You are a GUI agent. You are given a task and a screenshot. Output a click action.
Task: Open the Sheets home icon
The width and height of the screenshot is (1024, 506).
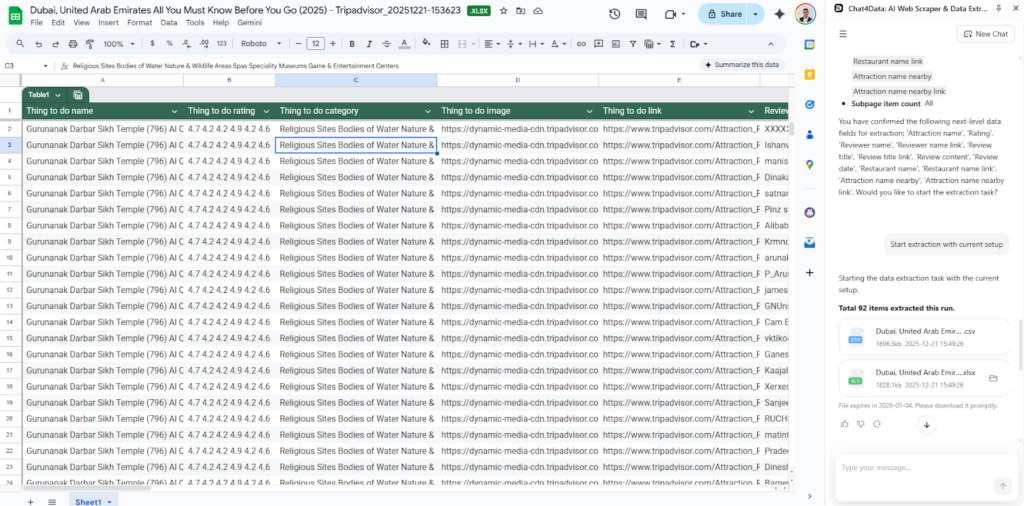15,16
